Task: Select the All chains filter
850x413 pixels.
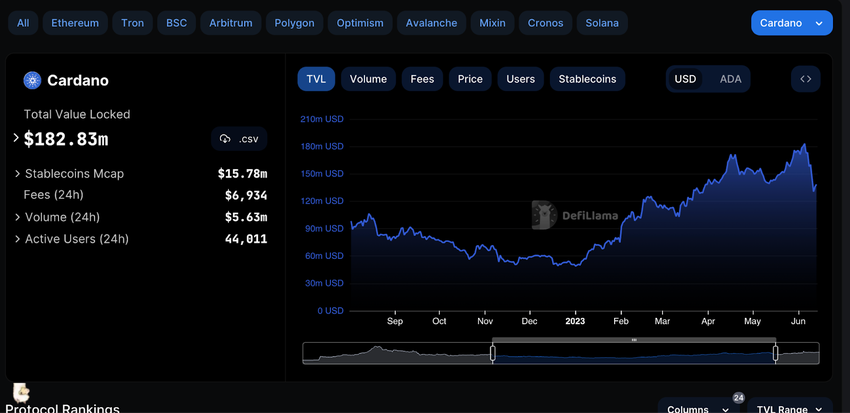Action: (x=23, y=23)
